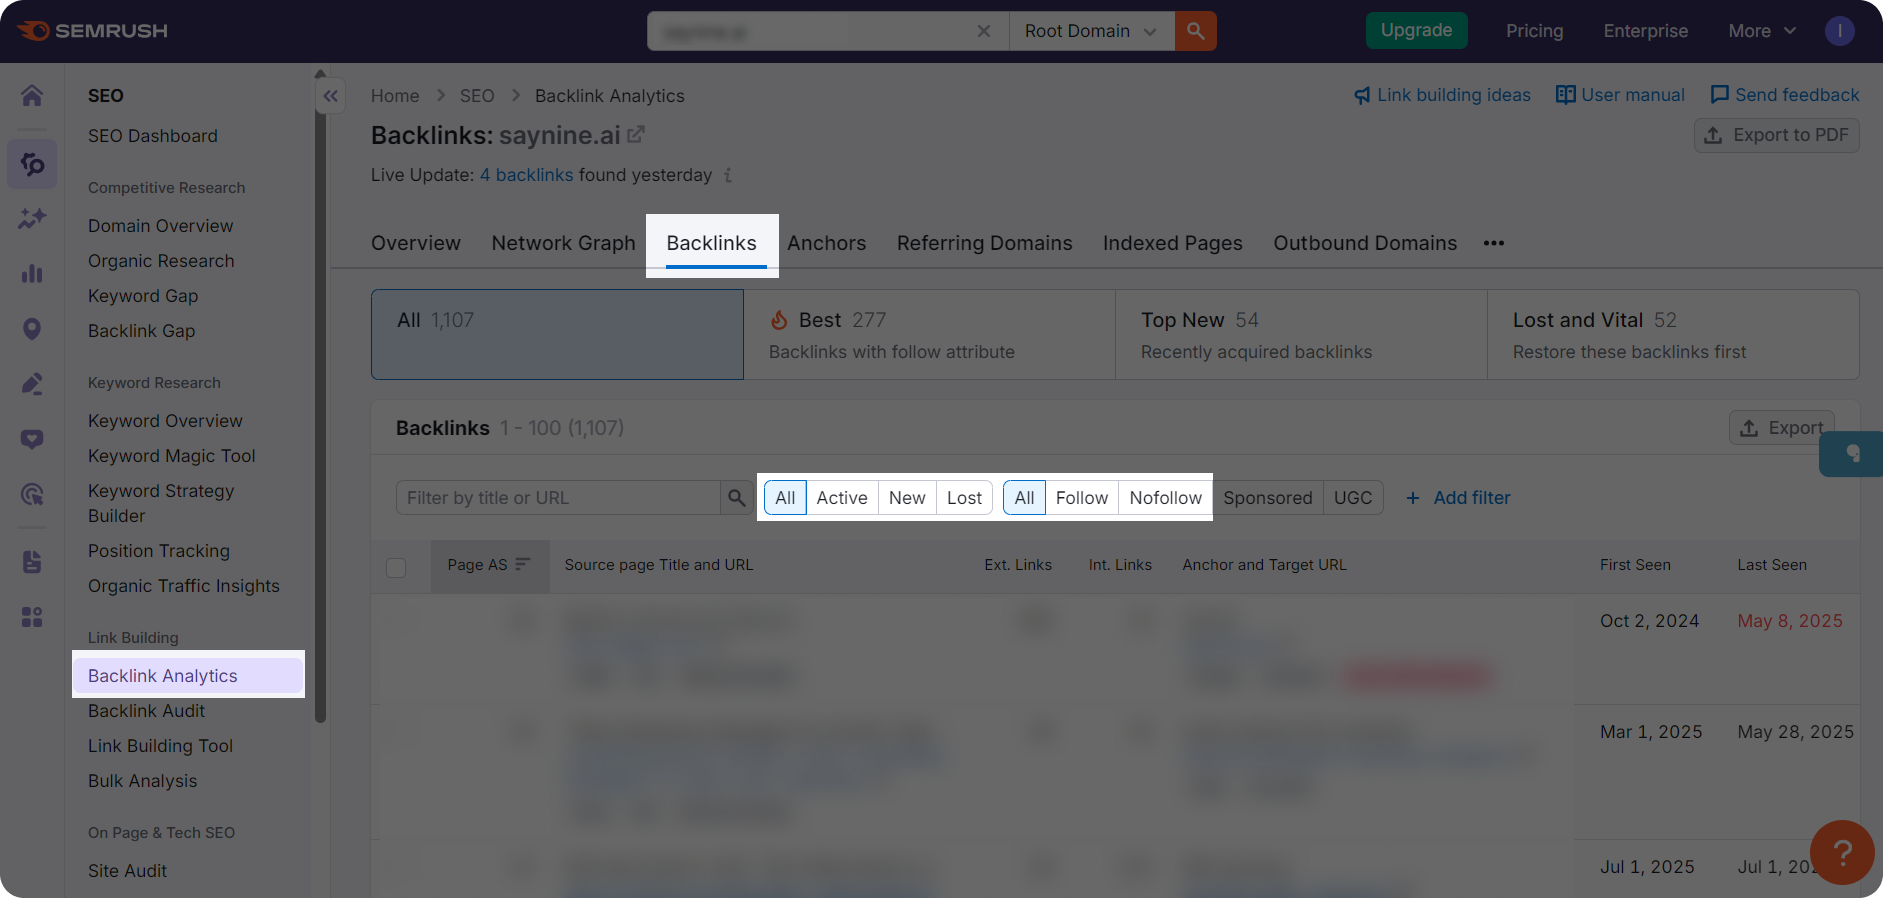Select the Follow filter

click(x=1081, y=498)
